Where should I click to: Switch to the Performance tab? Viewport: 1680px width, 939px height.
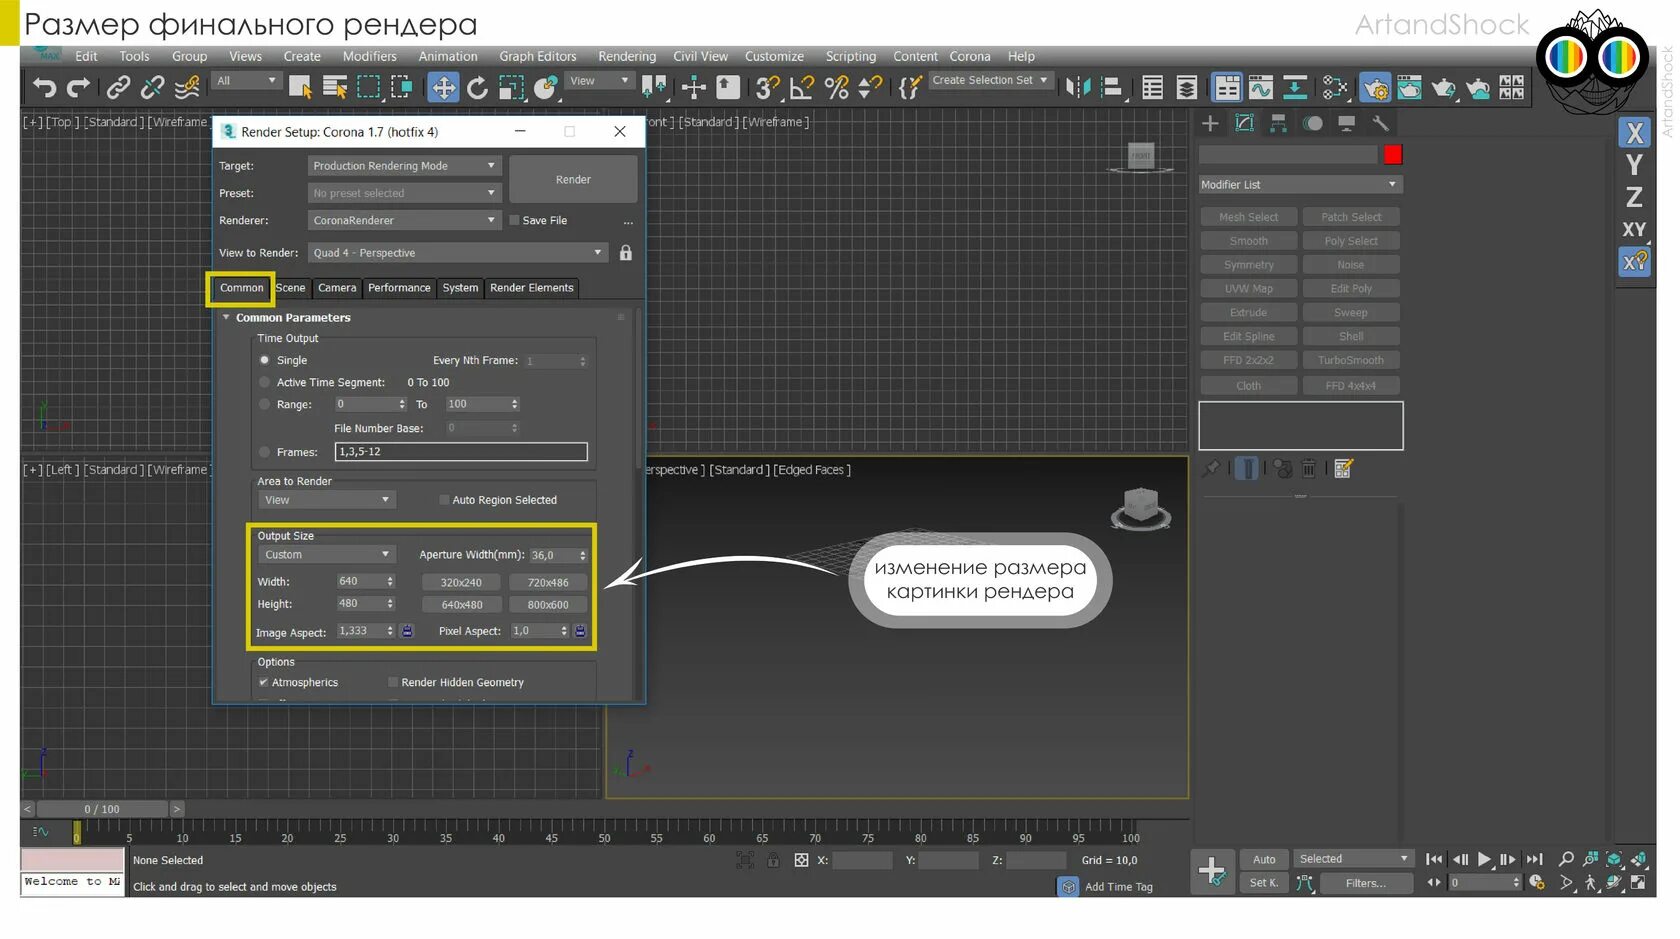pos(399,288)
